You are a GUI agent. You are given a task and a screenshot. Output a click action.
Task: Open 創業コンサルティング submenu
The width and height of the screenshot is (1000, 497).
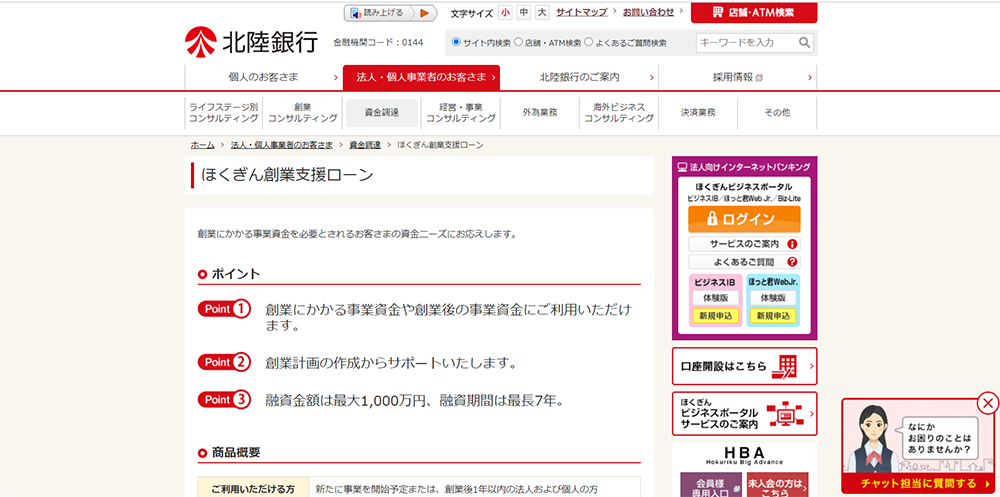tap(303, 113)
